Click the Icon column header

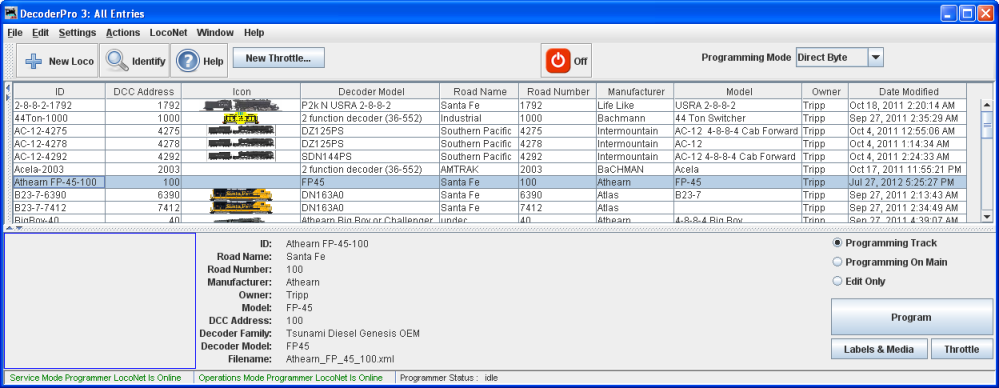click(241, 92)
